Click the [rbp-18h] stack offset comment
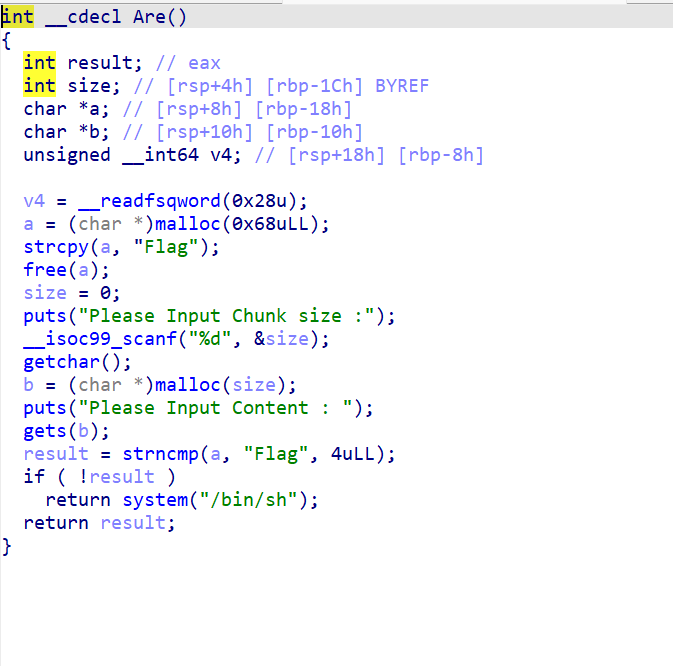This screenshot has width=673, height=666. click(303, 109)
